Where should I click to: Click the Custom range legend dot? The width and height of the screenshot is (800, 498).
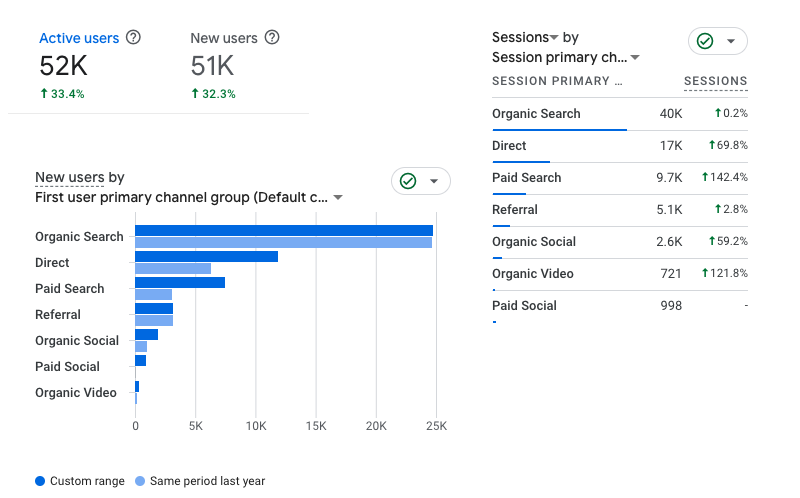pos(40,481)
